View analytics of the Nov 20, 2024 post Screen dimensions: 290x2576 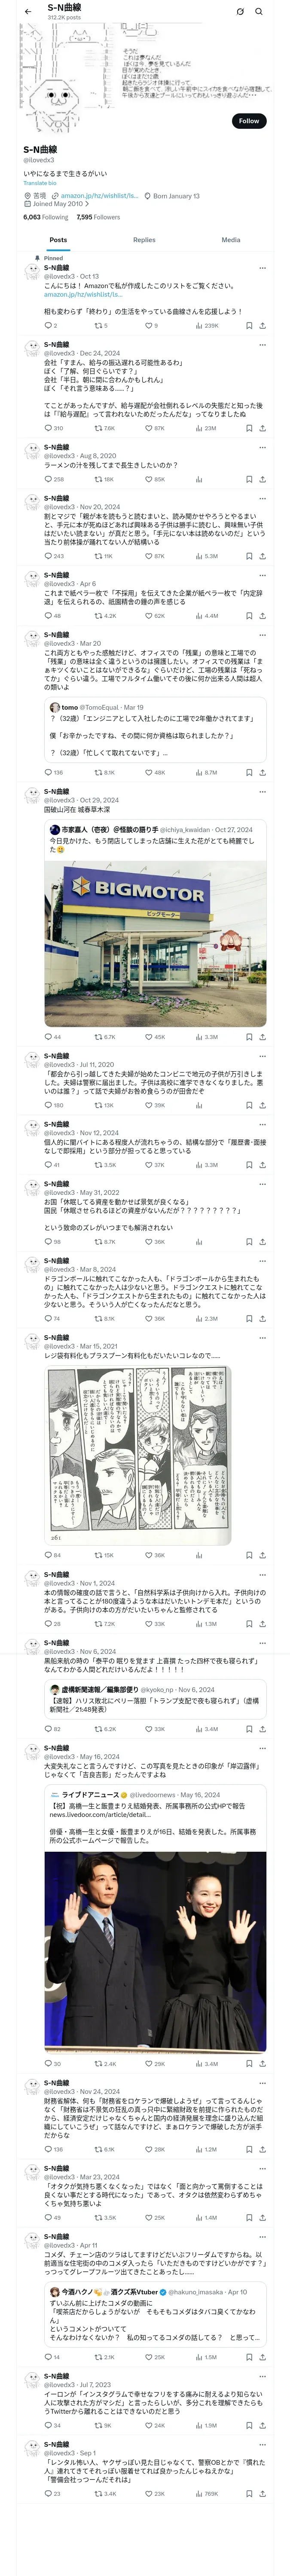206,556
